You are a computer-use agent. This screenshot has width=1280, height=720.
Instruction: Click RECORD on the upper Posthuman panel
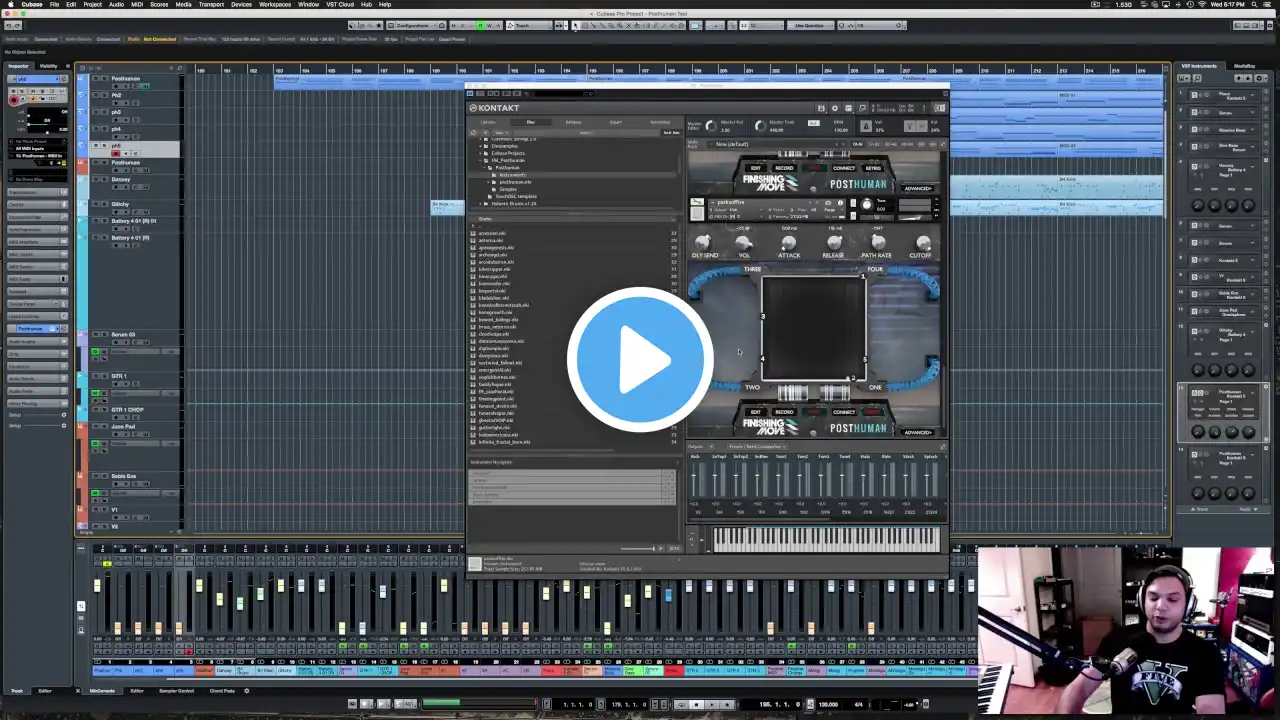pos(785,168)
